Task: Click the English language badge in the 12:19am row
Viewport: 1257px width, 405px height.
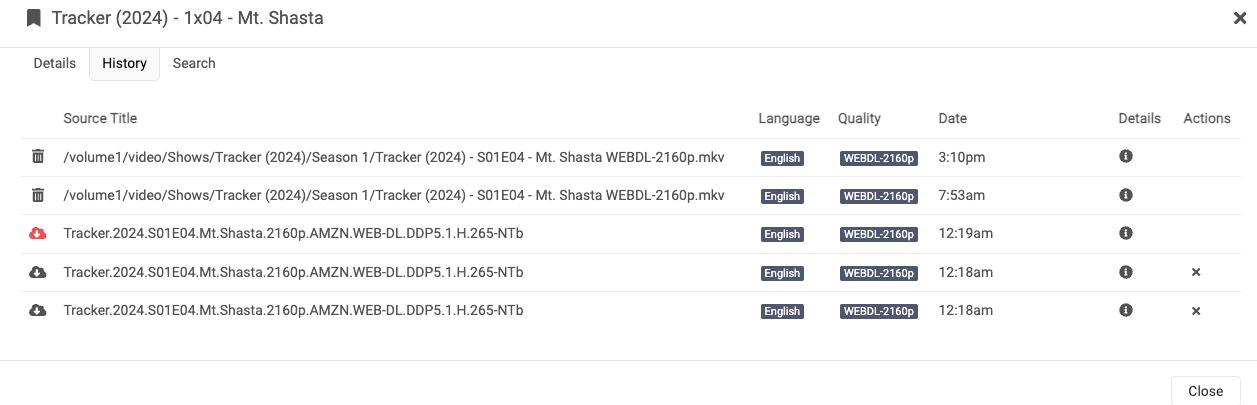Action: 782,235
